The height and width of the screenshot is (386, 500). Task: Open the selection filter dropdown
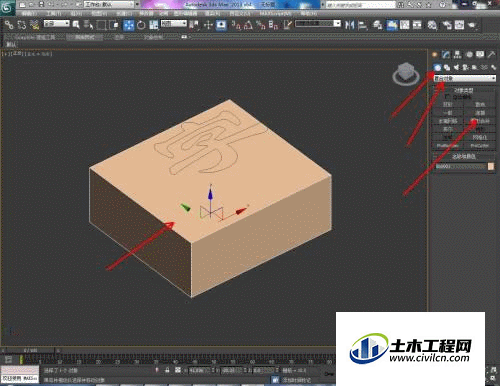coord(57,23)
